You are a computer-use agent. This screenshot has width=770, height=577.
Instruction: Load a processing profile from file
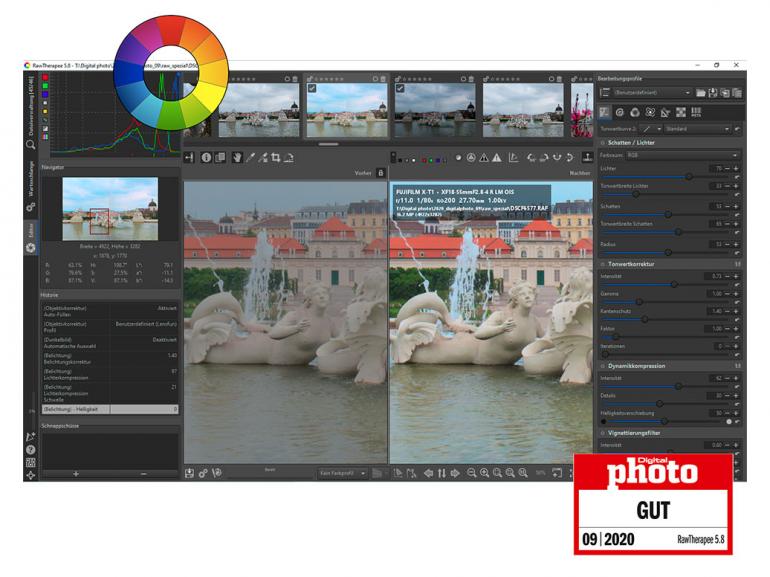coord(701,92)
